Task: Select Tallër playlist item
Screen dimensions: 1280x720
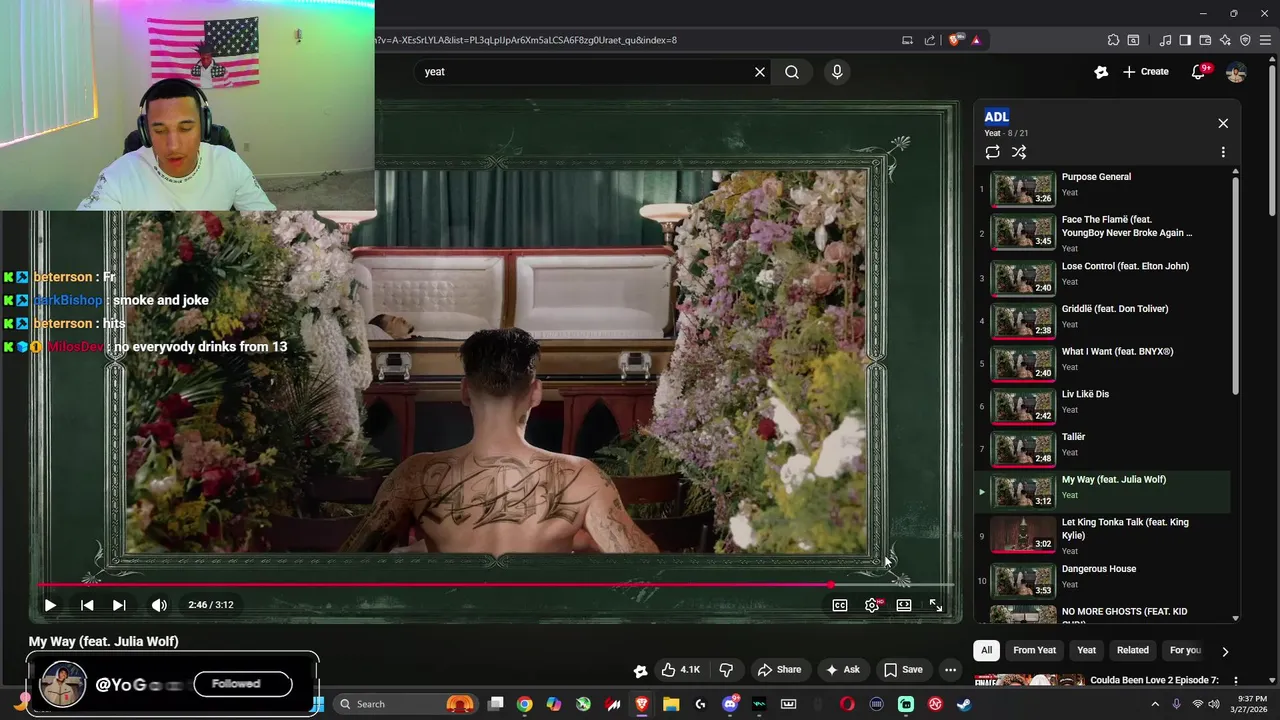Action: click(x=1103, y=449)
